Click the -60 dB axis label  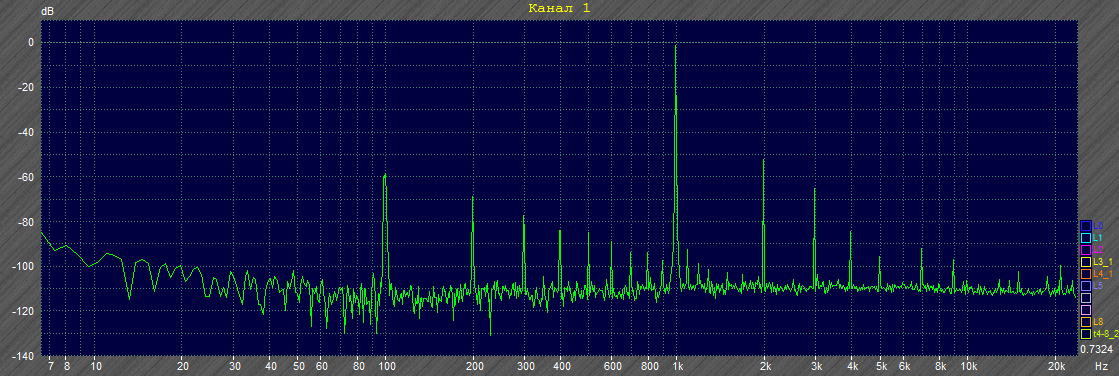(x=26, y=177)
